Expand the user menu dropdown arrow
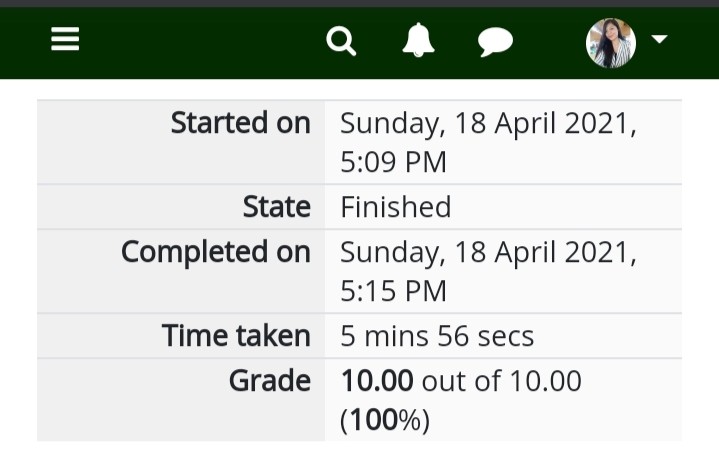Image resolution: width=719 pixels, height=468 pixels. tap(659, 39)
